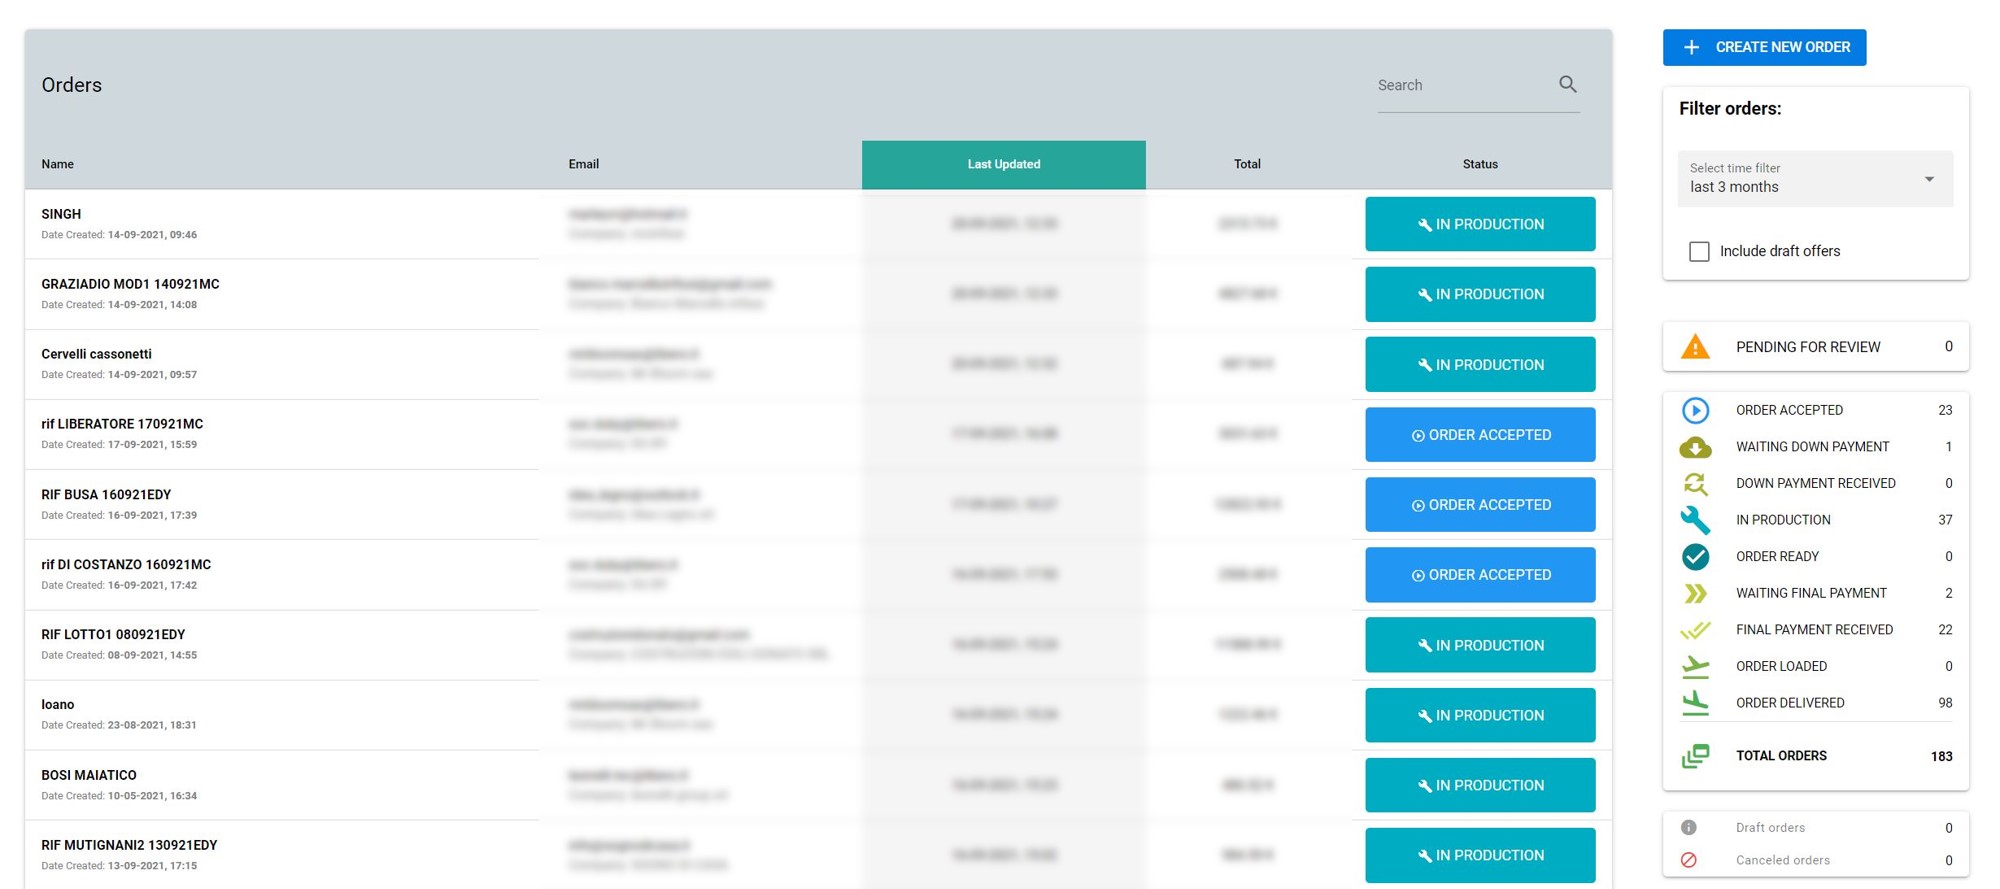Click the Canceled orders prohibited icon
This screenshot has width=2000, height=889.
pos(1689,860)
